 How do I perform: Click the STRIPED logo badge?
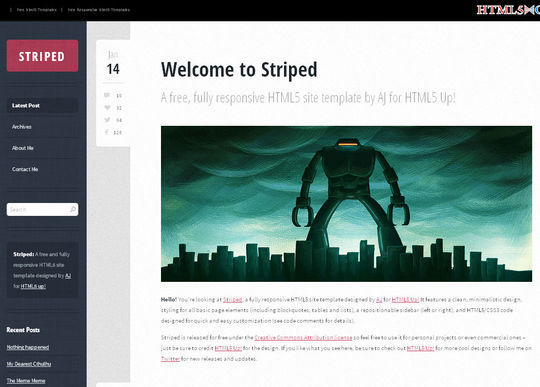pyautogui.click(x=42, y=56)
